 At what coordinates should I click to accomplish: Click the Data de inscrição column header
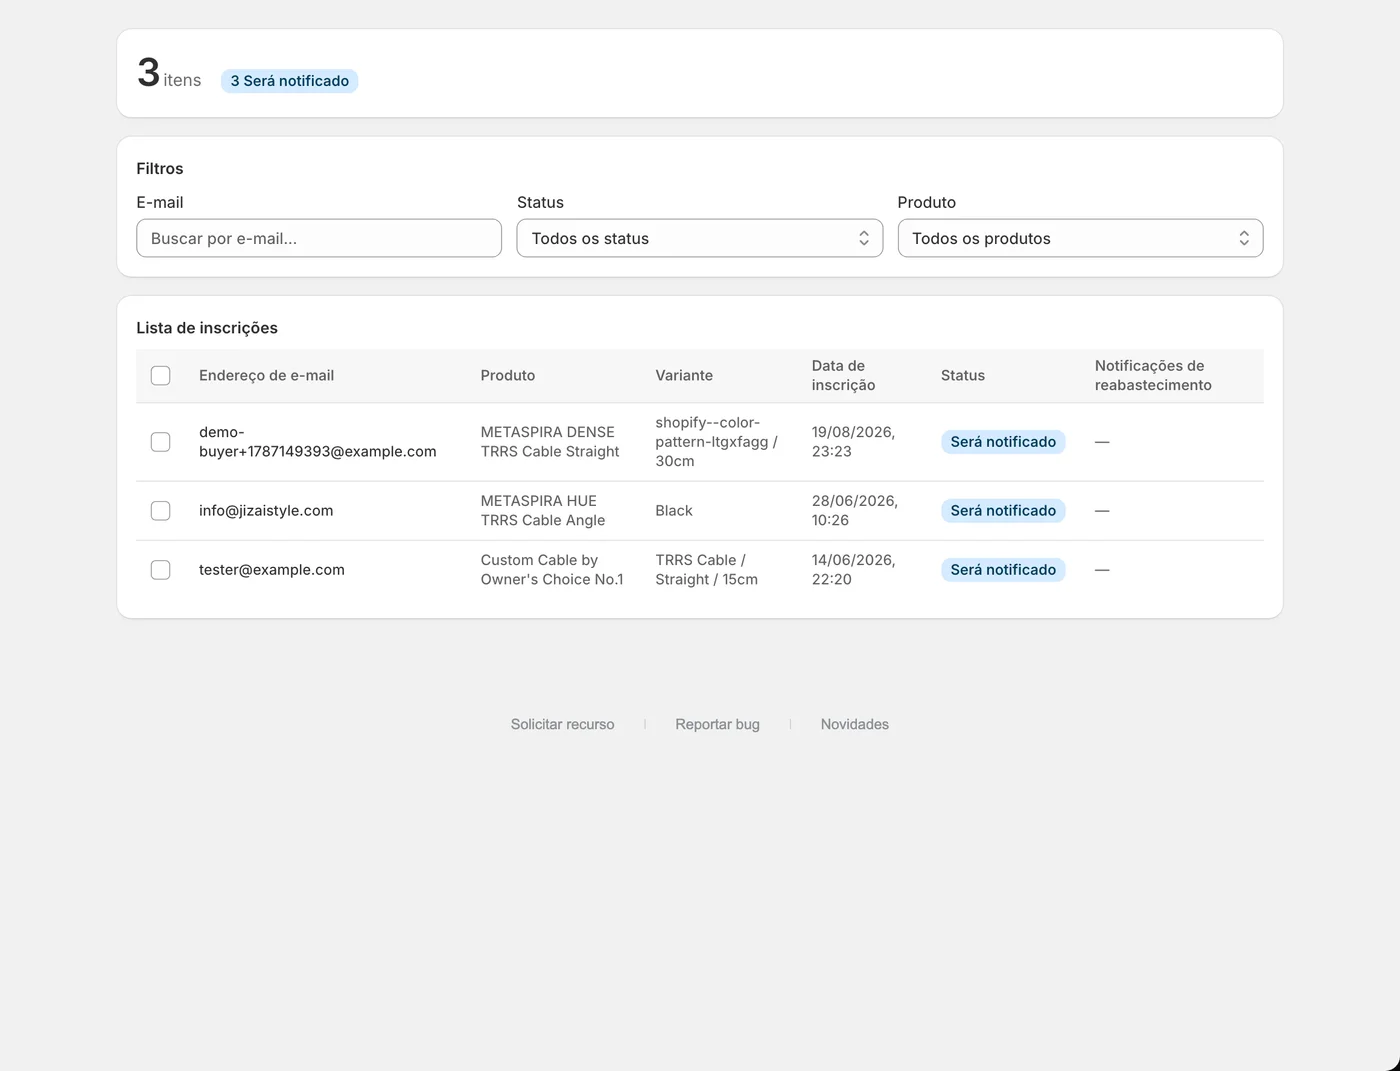pos(843,376)
